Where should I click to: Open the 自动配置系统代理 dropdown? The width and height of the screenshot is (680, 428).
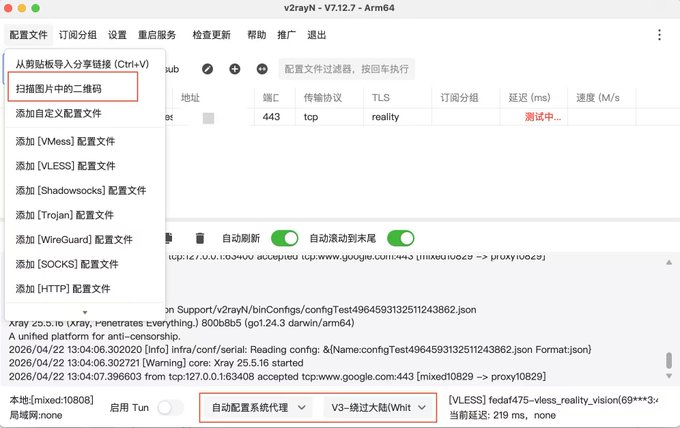tap(258, 408)
